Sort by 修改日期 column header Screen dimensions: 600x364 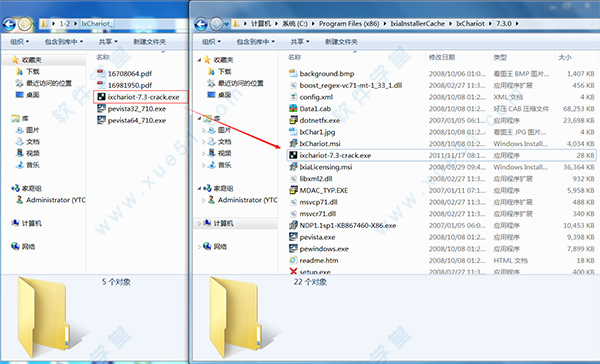click(x=442, y=57)
